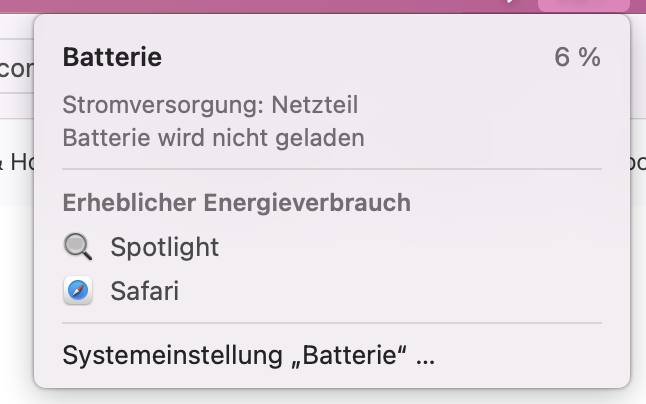
Task: Select the Safari label in energy list
Action: click(x=144, y=292)
